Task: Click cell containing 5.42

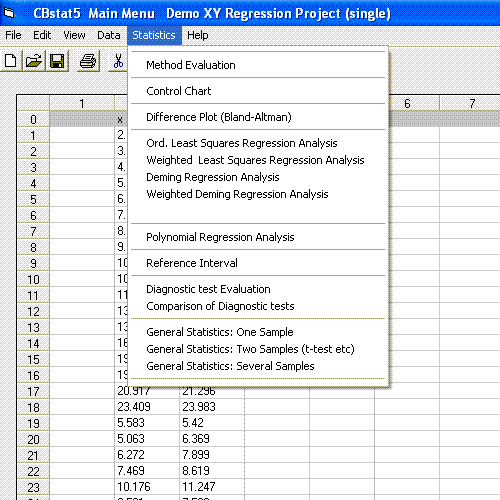Action: coord(212,423)
